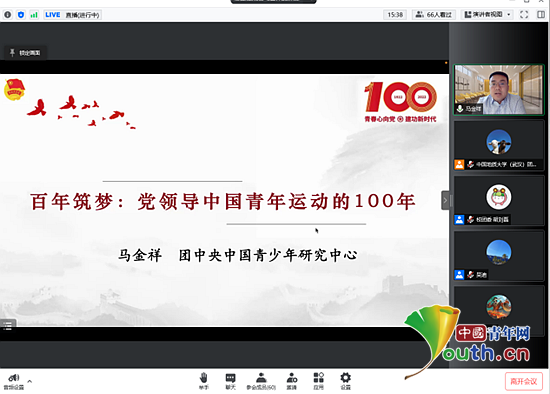This screenshot has width=550, height=394.
Task: Click the red leave meeting button
Action: (524, 381)
